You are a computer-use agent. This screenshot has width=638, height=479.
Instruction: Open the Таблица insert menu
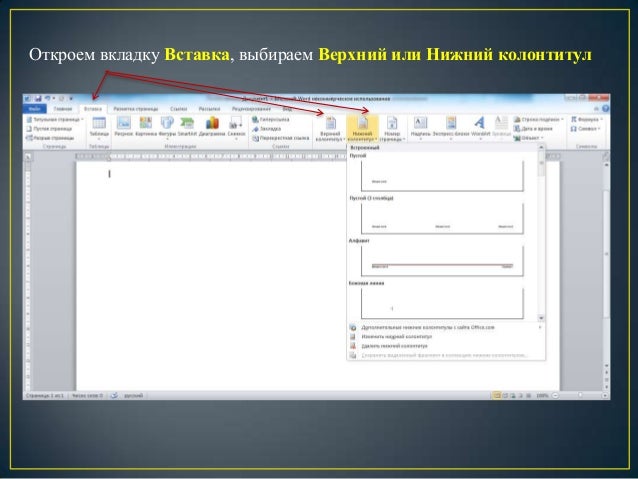coord(99,127)
